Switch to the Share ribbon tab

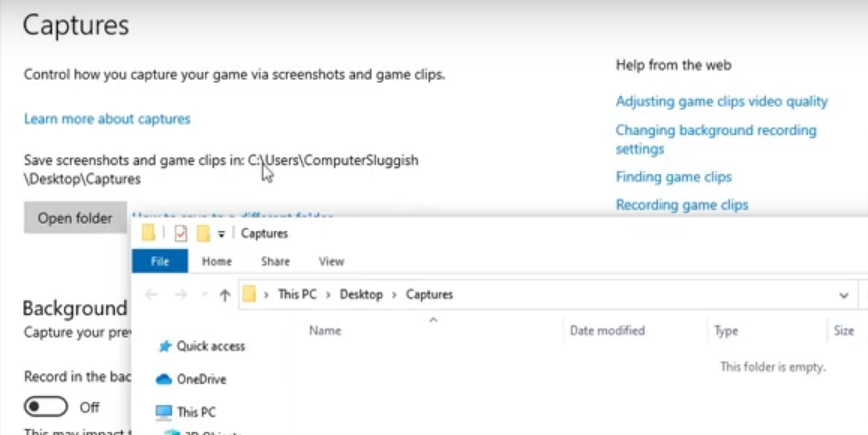pos(275,261)
